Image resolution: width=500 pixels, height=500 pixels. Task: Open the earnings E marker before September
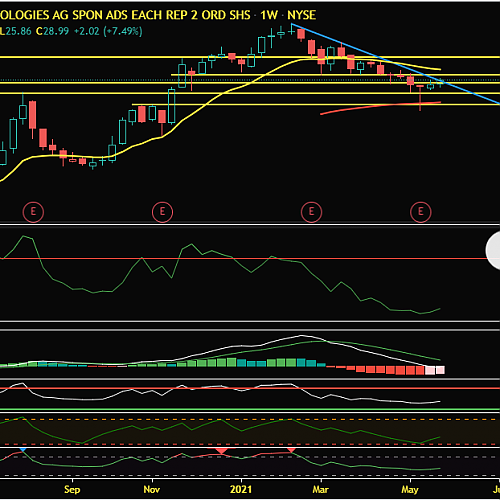click(x=33, y=212)
